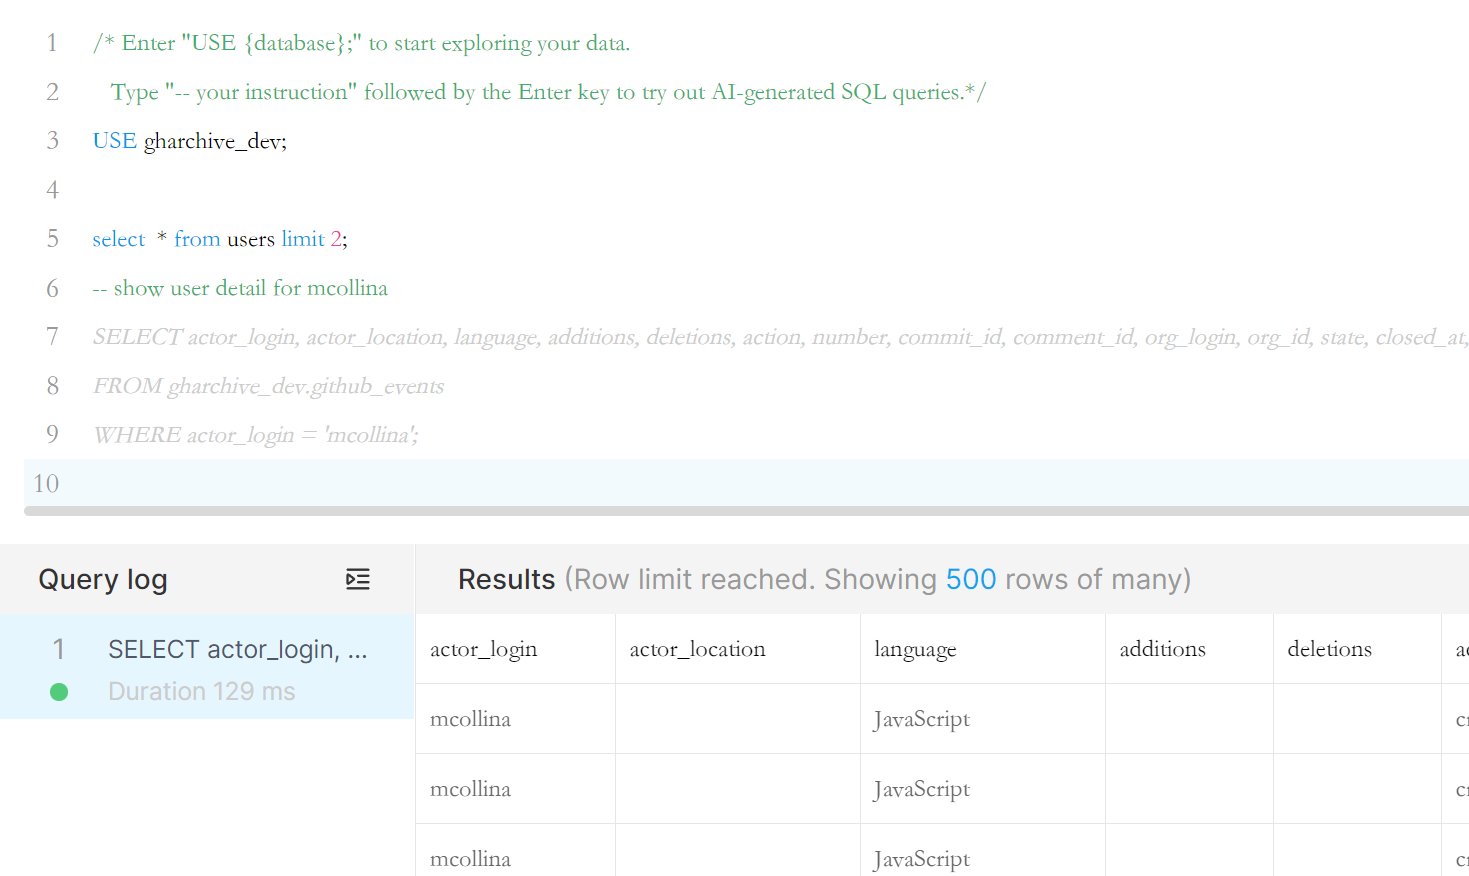Screen dimensions: 1469x876
Task: Click the USE gharchive_dev statement
Action: [x=188, y=140]
